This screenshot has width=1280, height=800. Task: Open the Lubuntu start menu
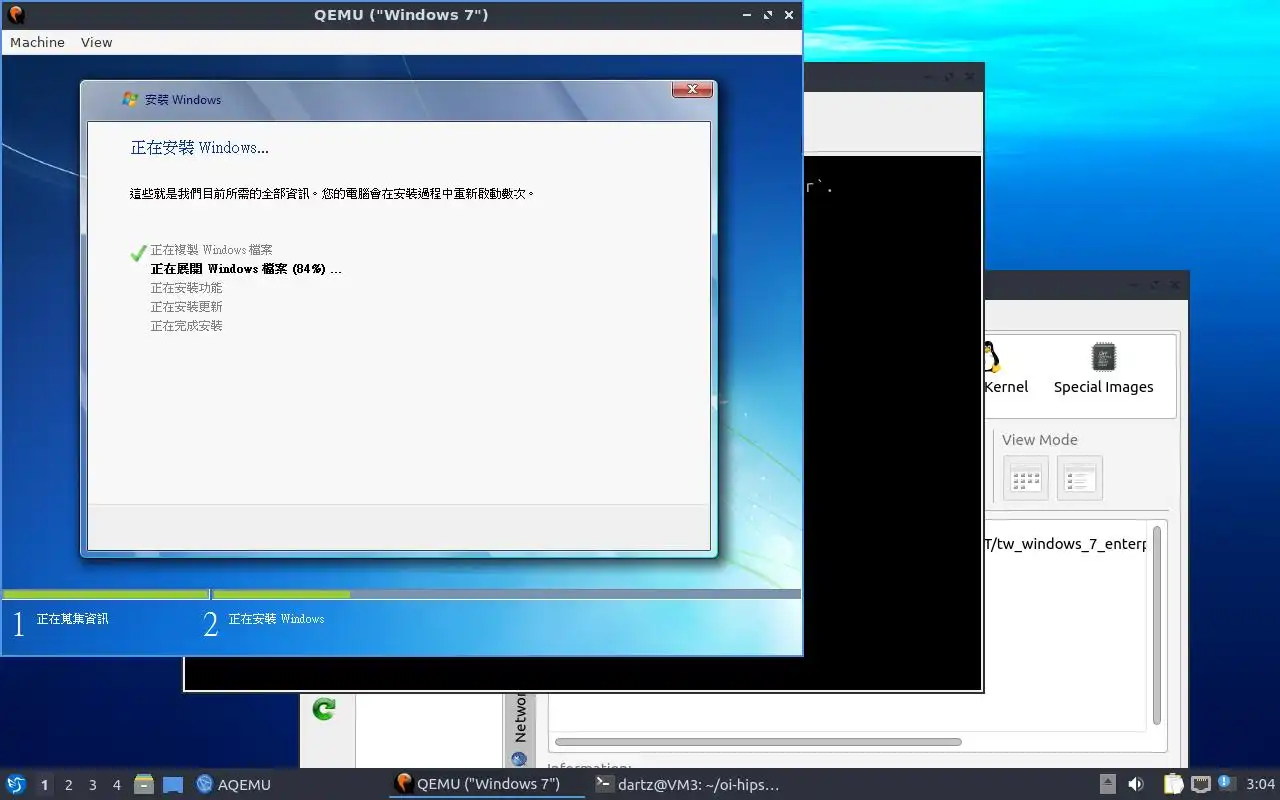point(15,784)
